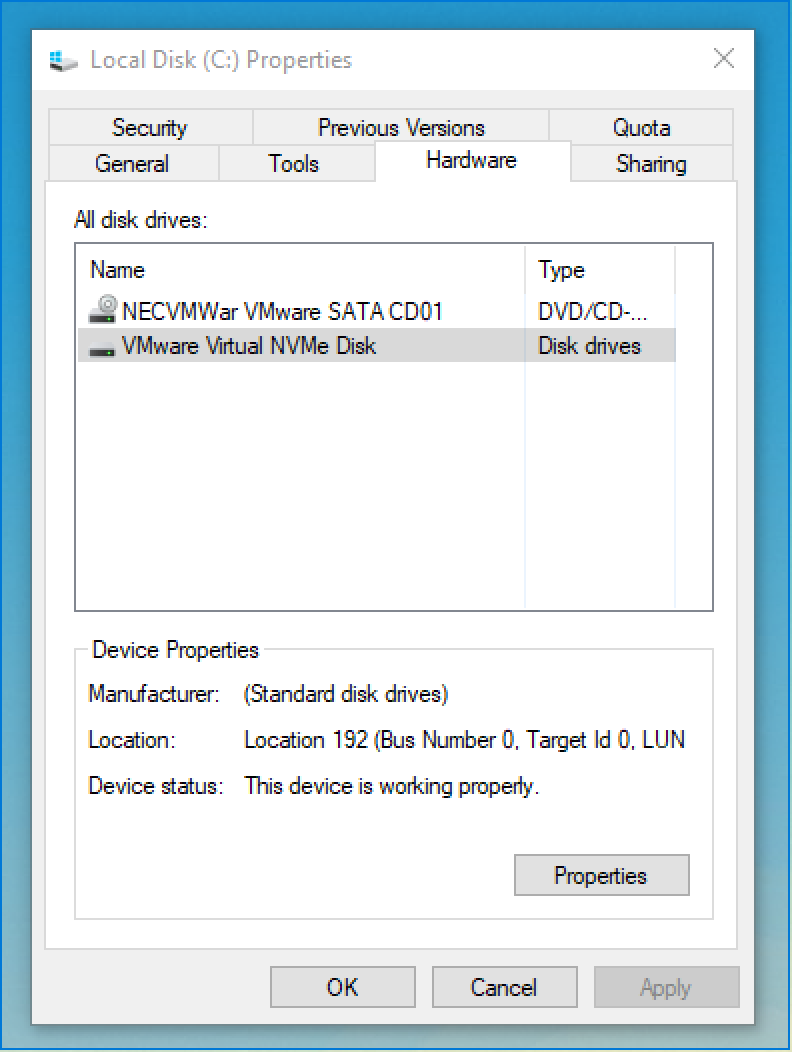
Task: Switch to the General tab
Action: coord(132,164)
